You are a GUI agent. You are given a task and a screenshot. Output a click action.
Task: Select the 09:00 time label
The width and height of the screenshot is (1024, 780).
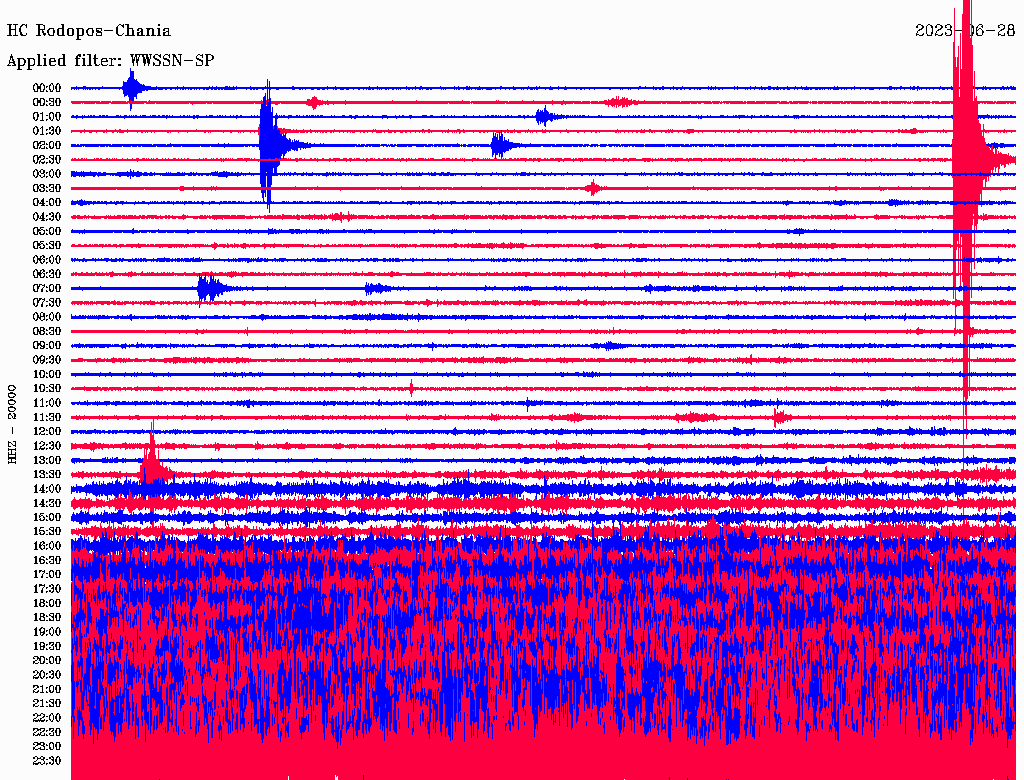pos(47,346)
